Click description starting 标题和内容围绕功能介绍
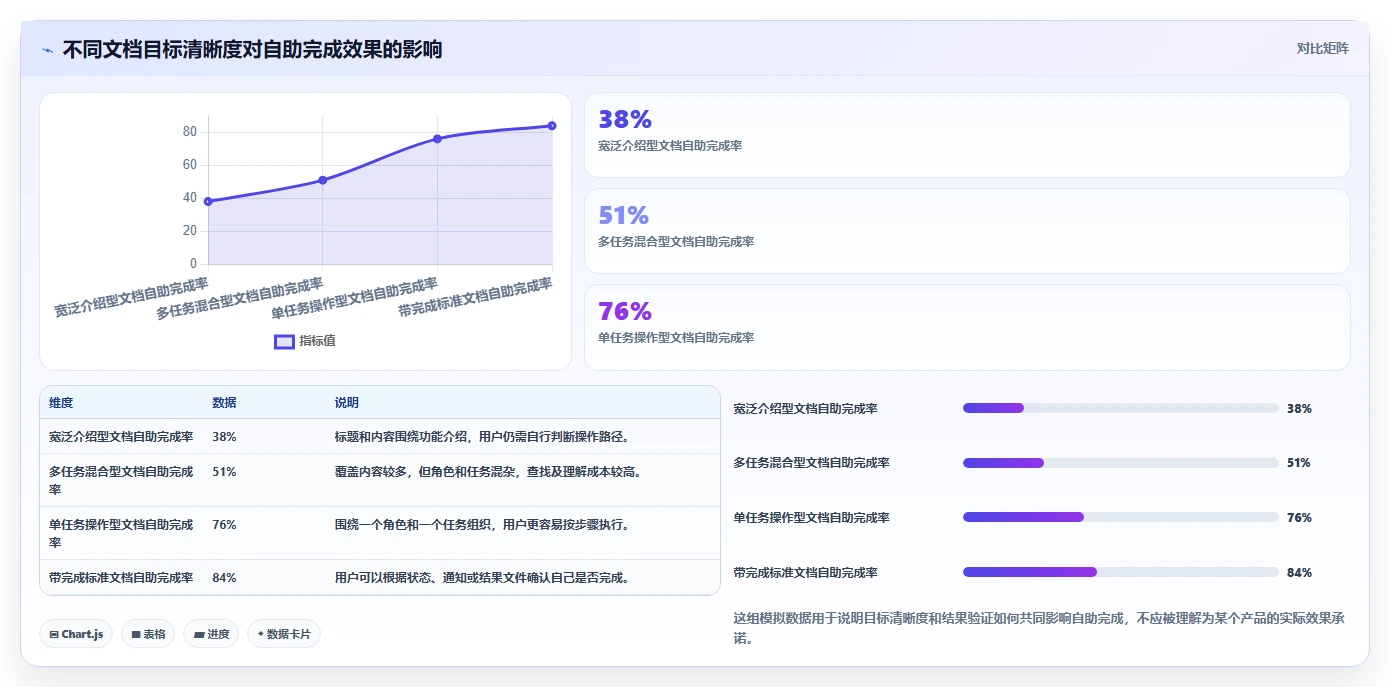The height and width of the screenshot is (687, 1390). [484, 437]
